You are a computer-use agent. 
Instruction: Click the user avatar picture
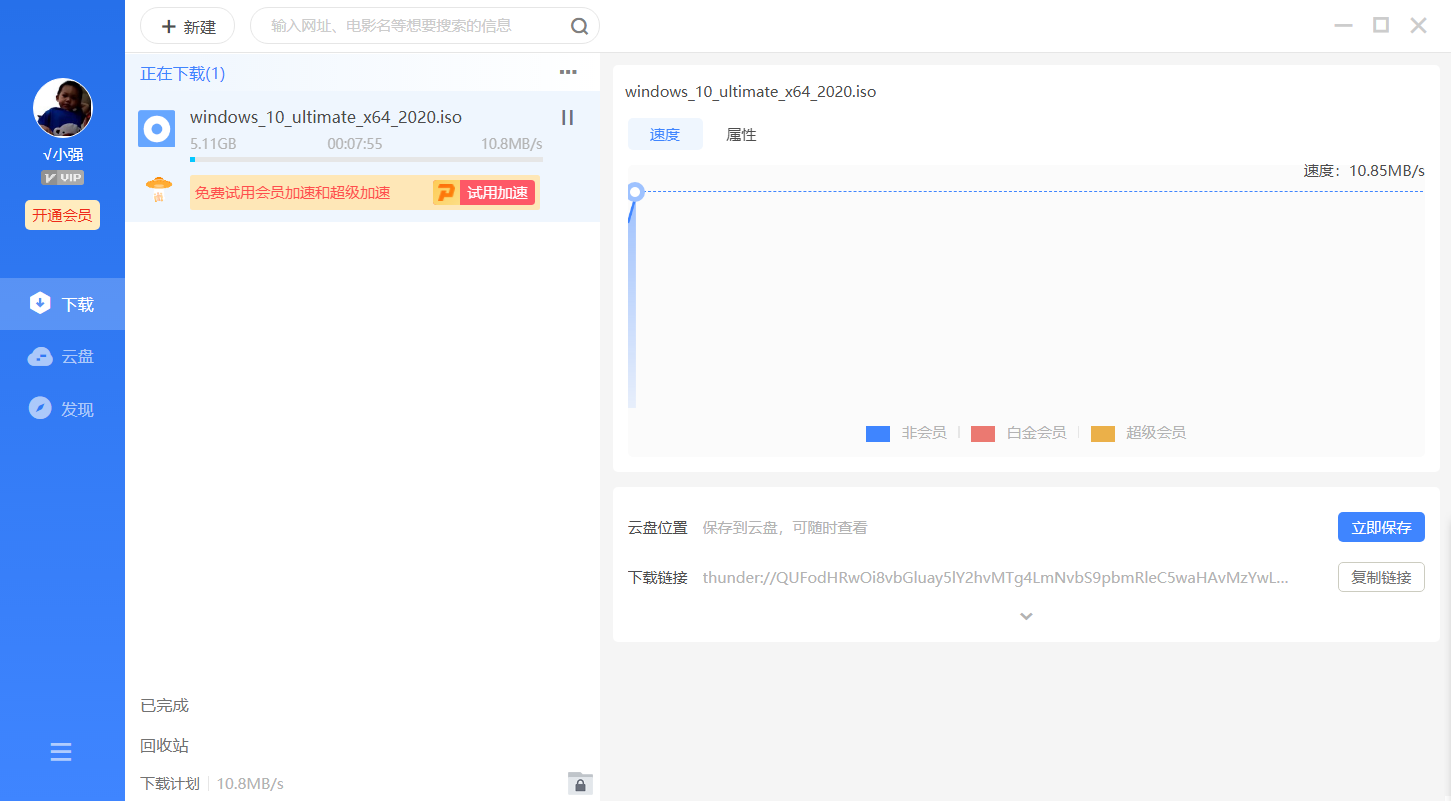pos(63,108)
